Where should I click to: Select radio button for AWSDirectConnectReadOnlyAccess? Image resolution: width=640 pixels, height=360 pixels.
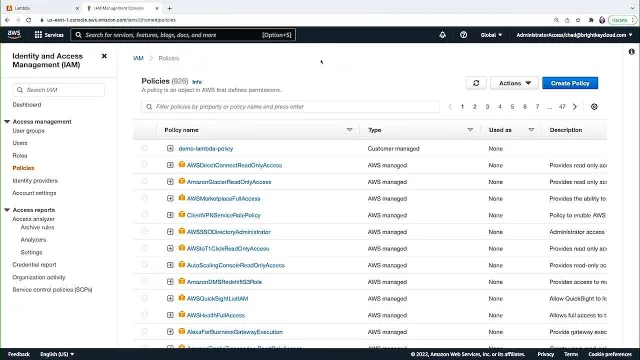point(144,164)
